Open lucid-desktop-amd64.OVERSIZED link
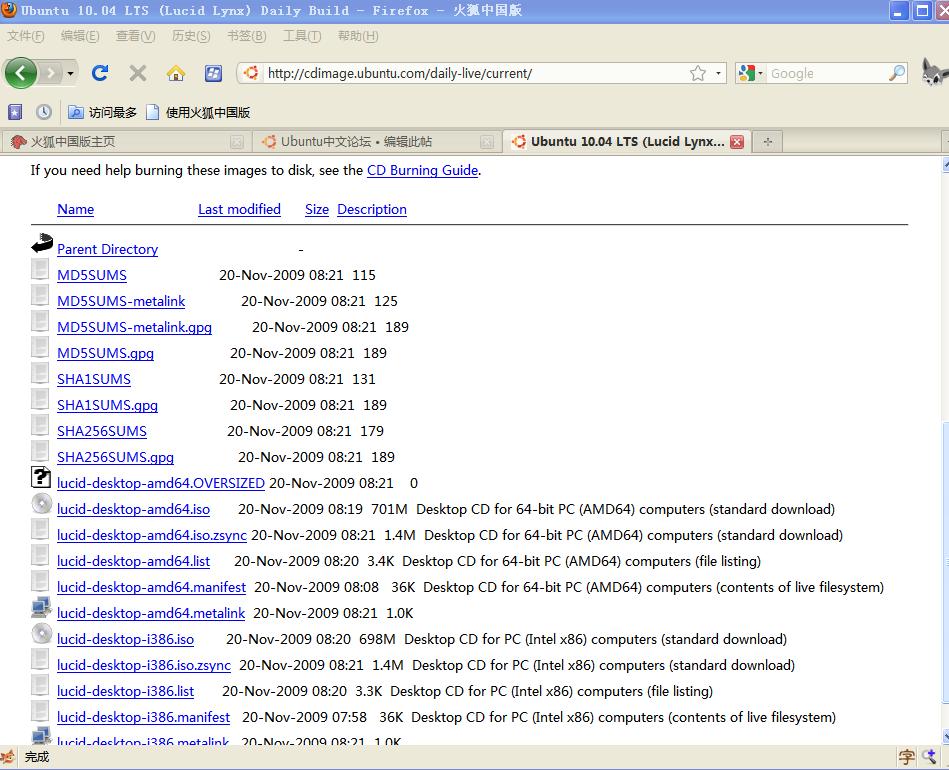This screenshot has width=949, height=770. tap(160, 484)
